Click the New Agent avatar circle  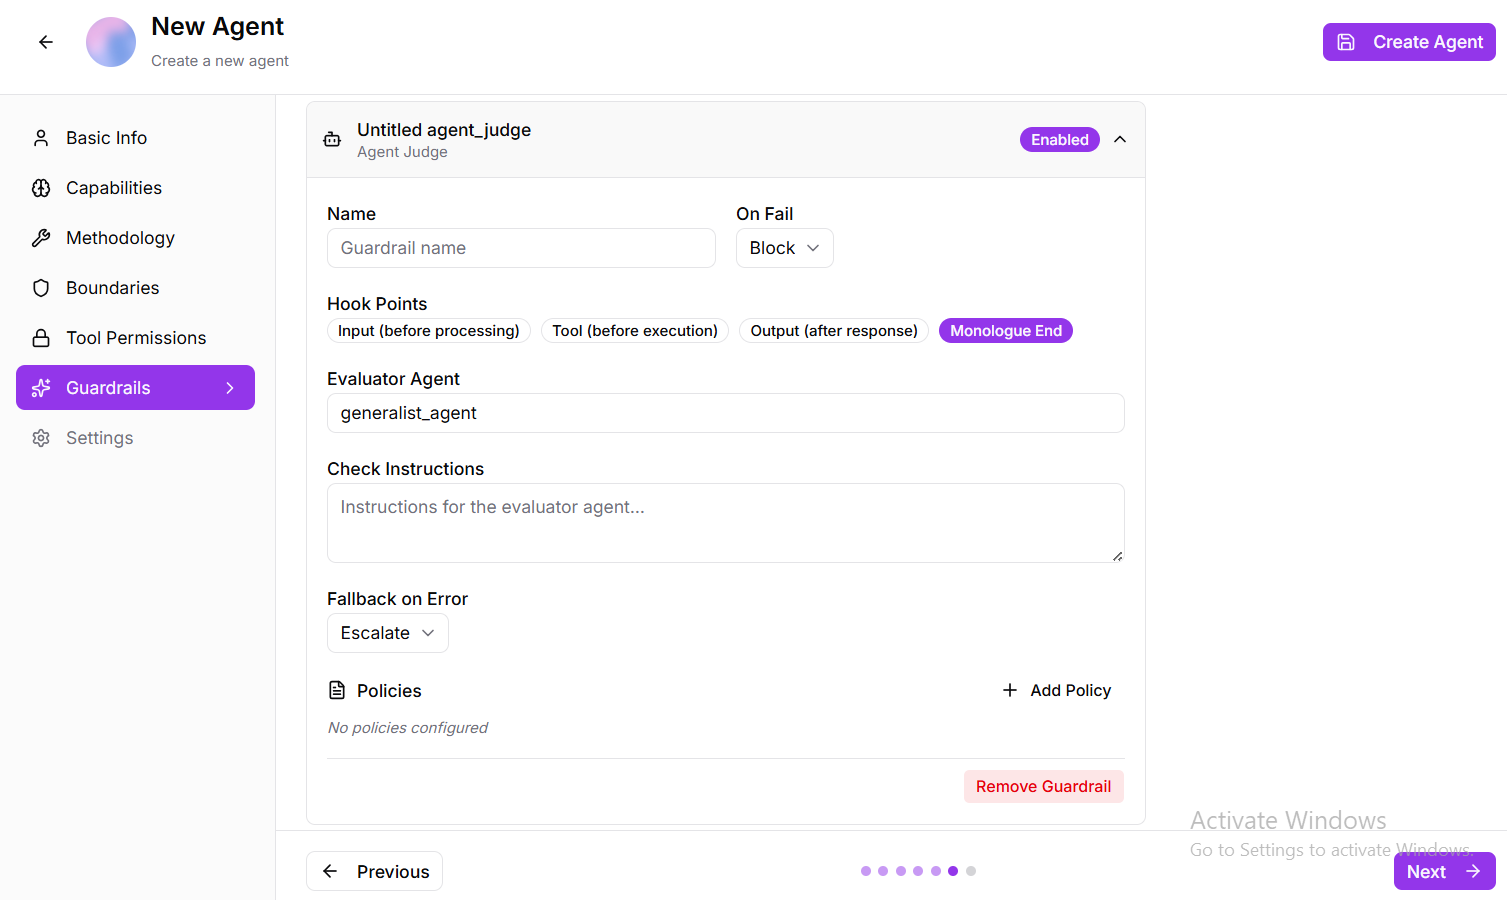click(111, 42)
